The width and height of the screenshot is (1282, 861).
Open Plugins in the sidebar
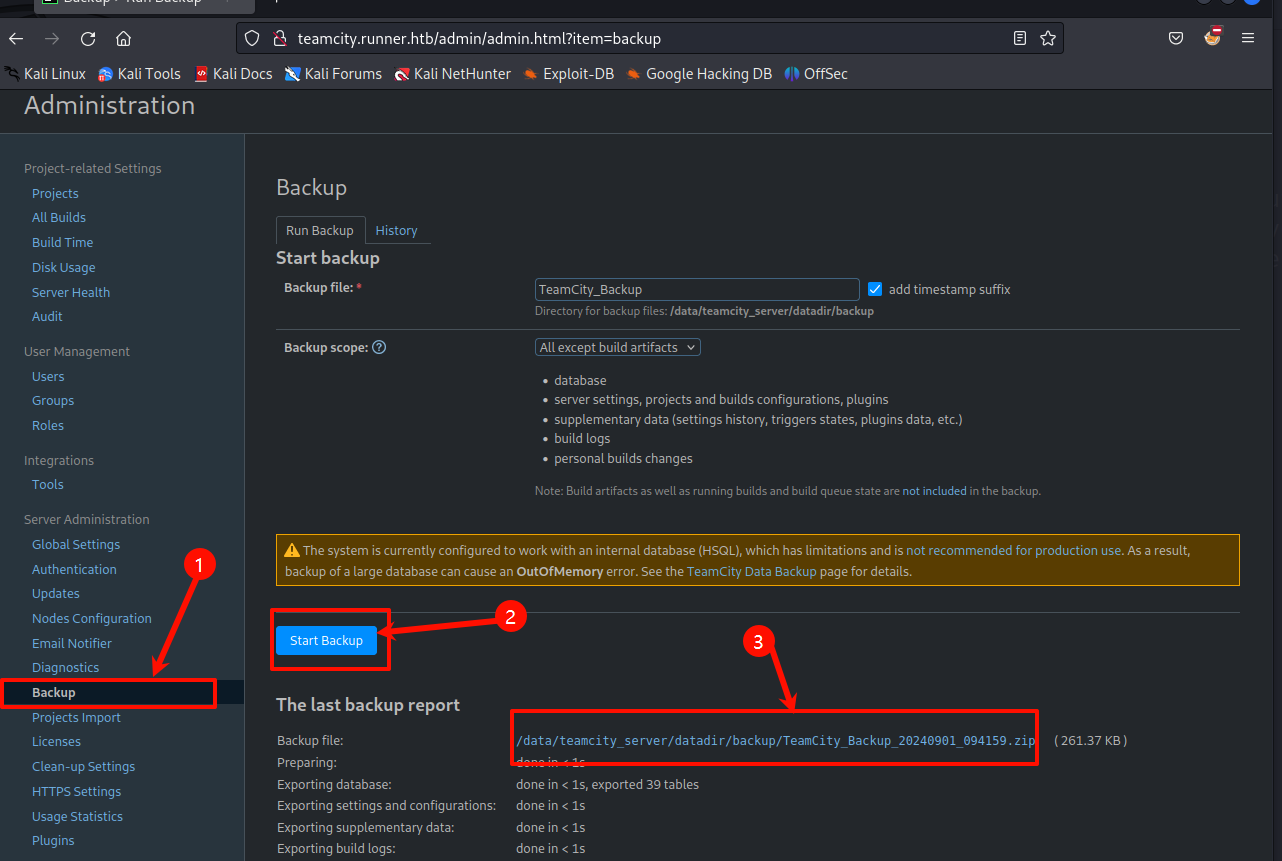(x=53, y=840)
